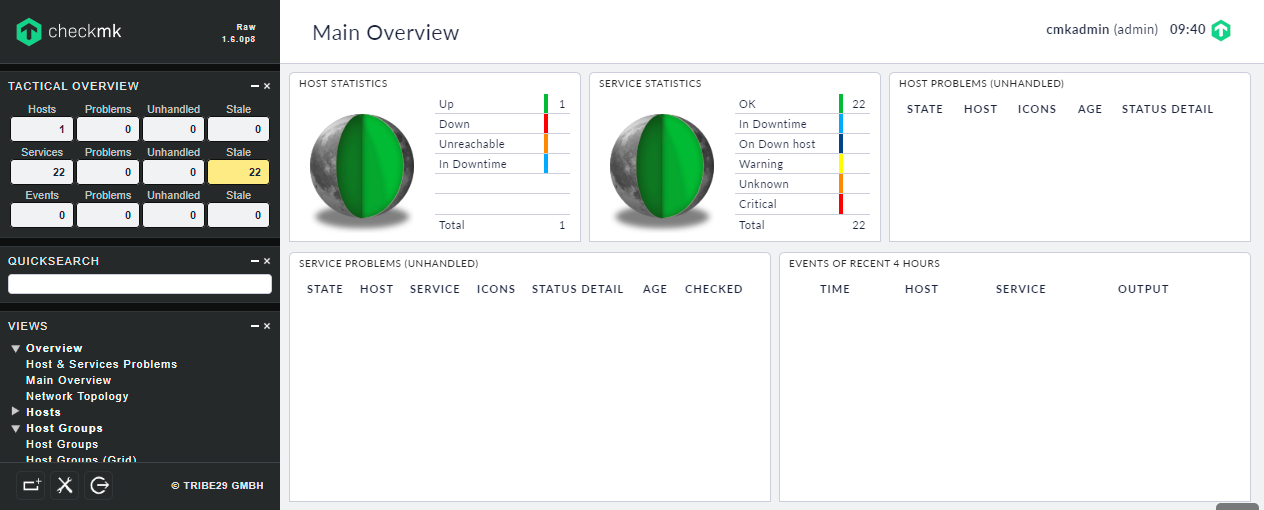Open Host & Services Problems view

click(101, 364)
